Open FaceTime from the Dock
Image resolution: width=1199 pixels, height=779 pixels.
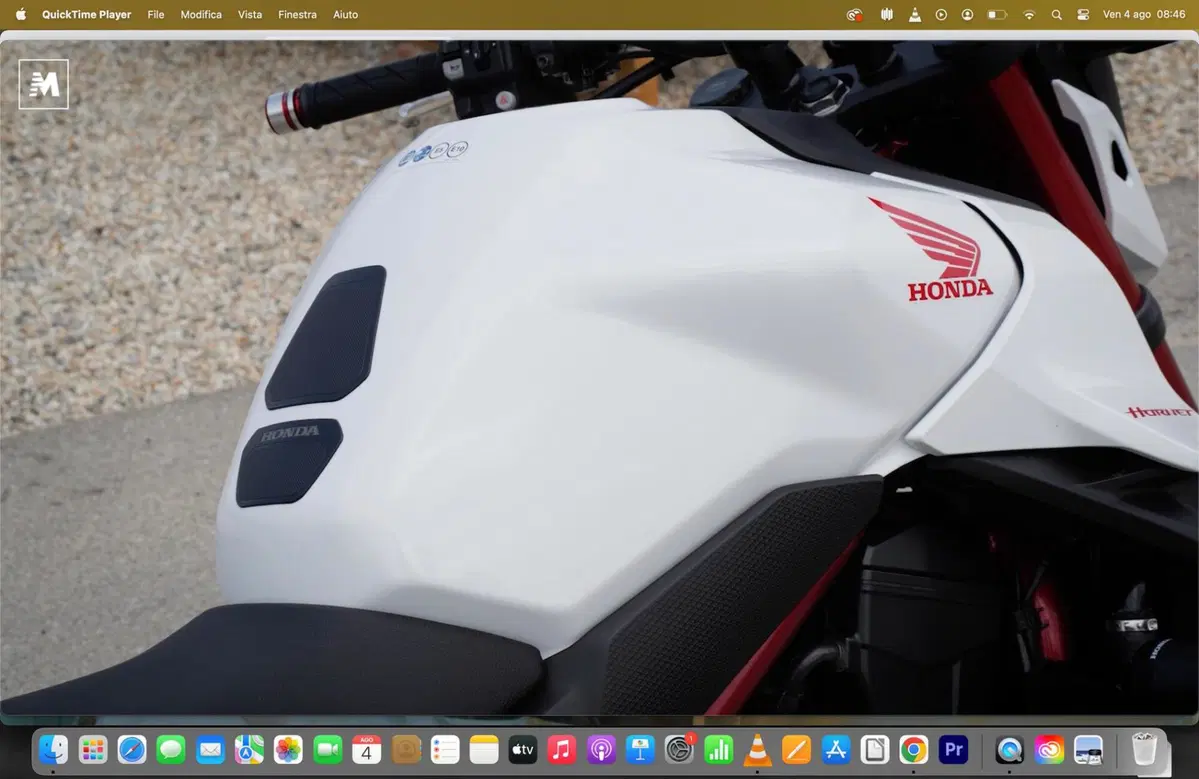click(327, 750)
